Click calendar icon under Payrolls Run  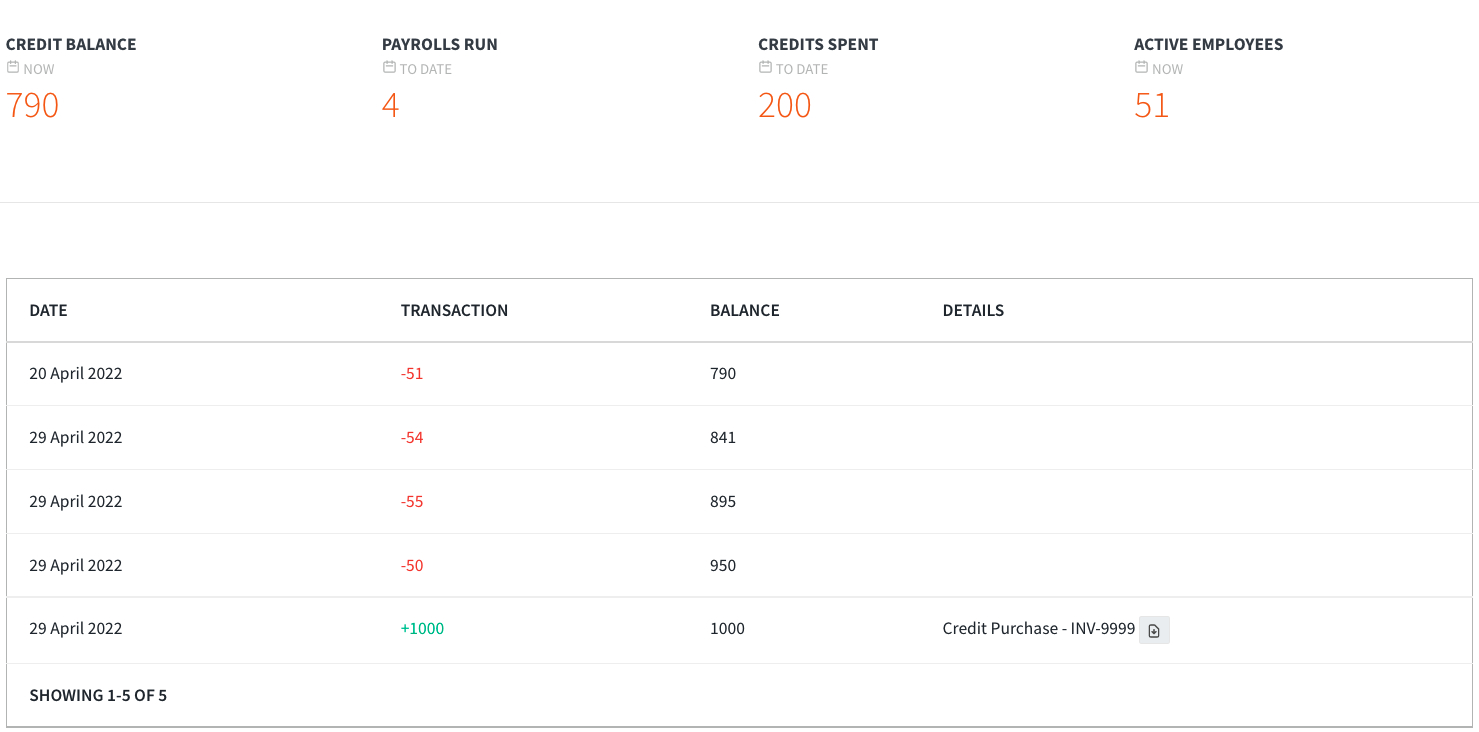pyautogui.click(x=389, y=68)
